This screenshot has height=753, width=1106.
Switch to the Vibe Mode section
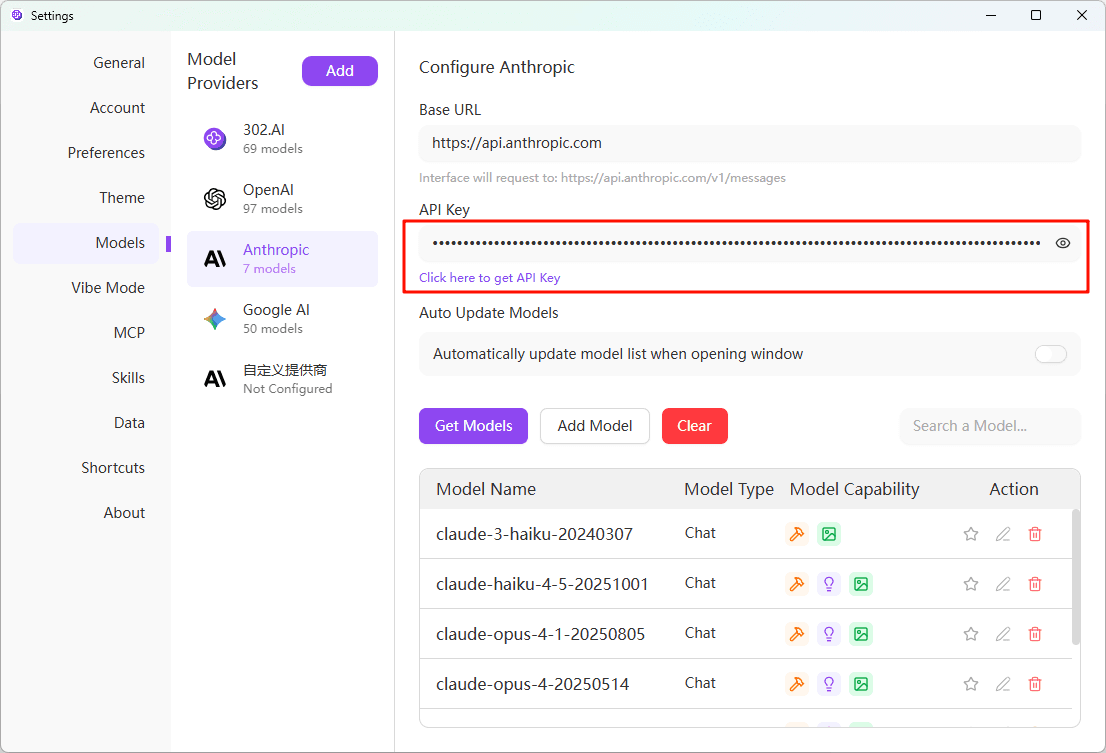point(107,287)
